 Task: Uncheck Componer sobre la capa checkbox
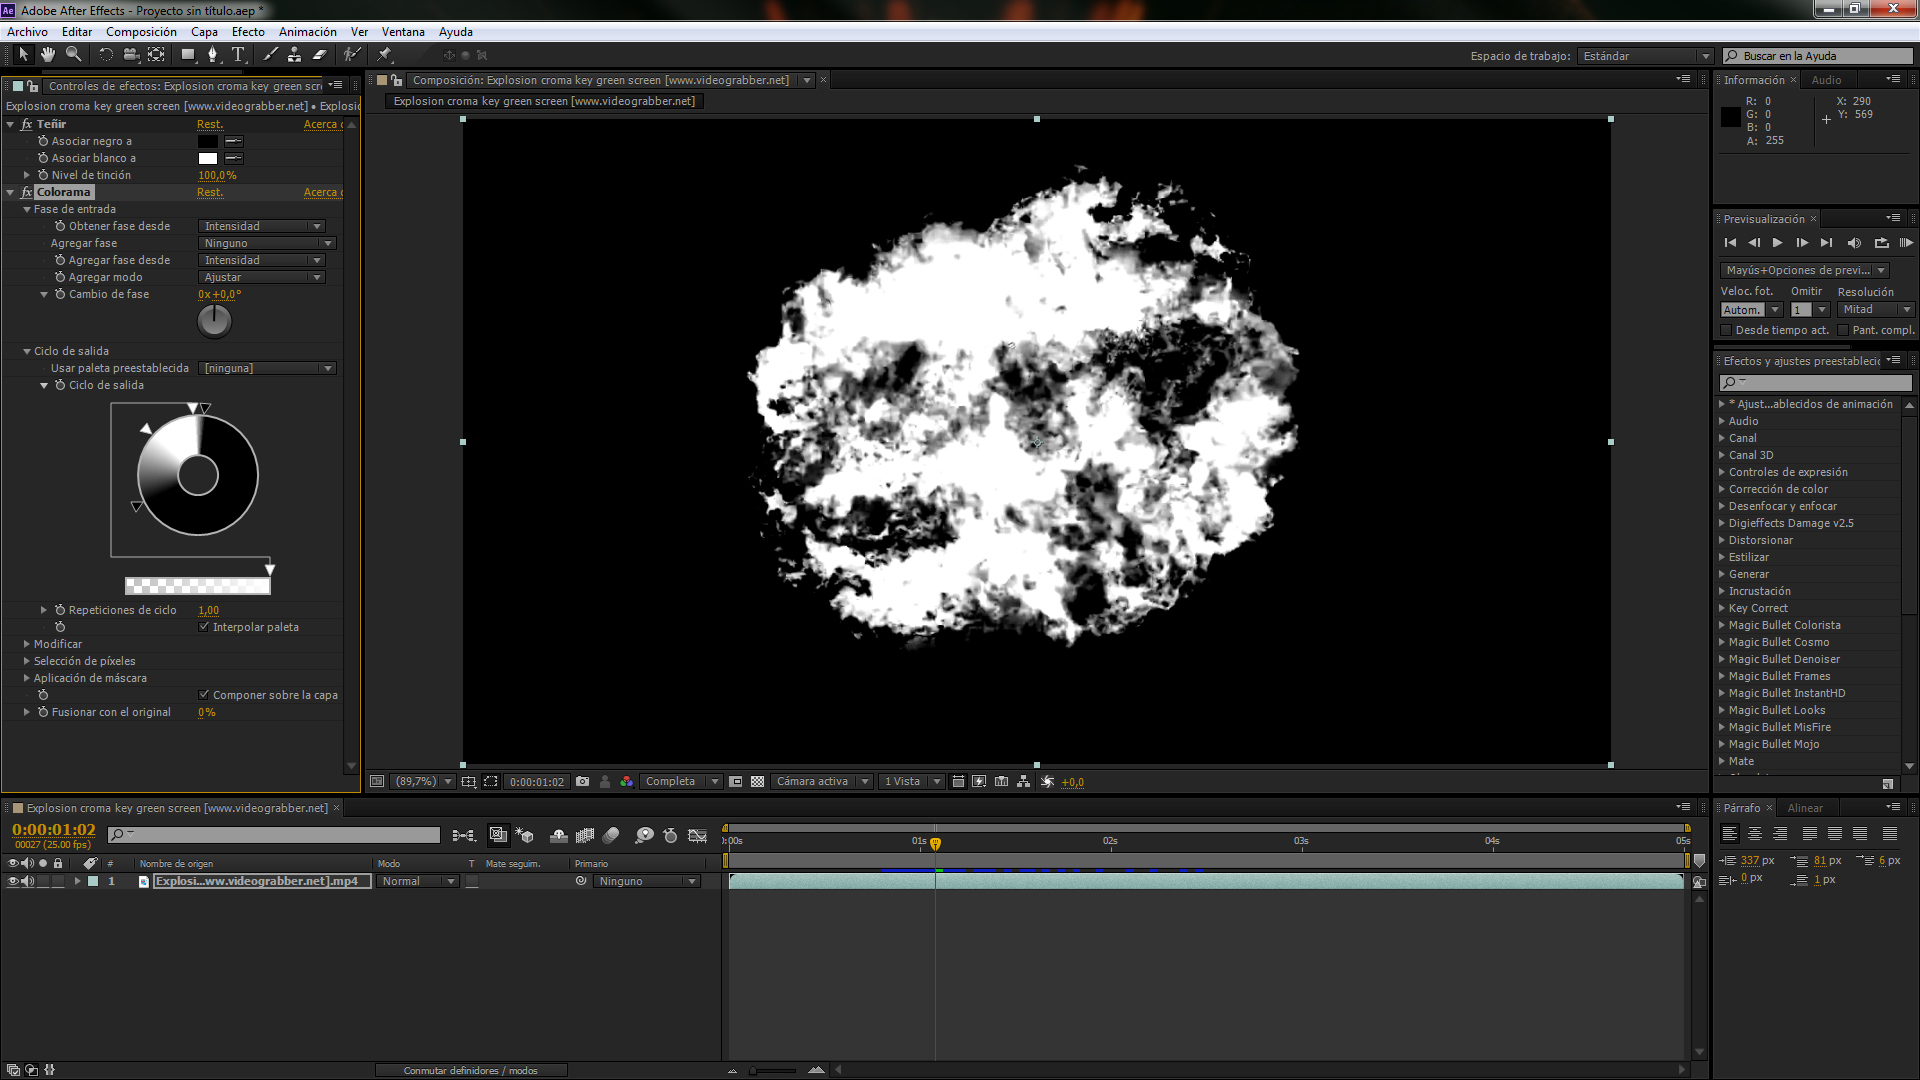(204, 695)
